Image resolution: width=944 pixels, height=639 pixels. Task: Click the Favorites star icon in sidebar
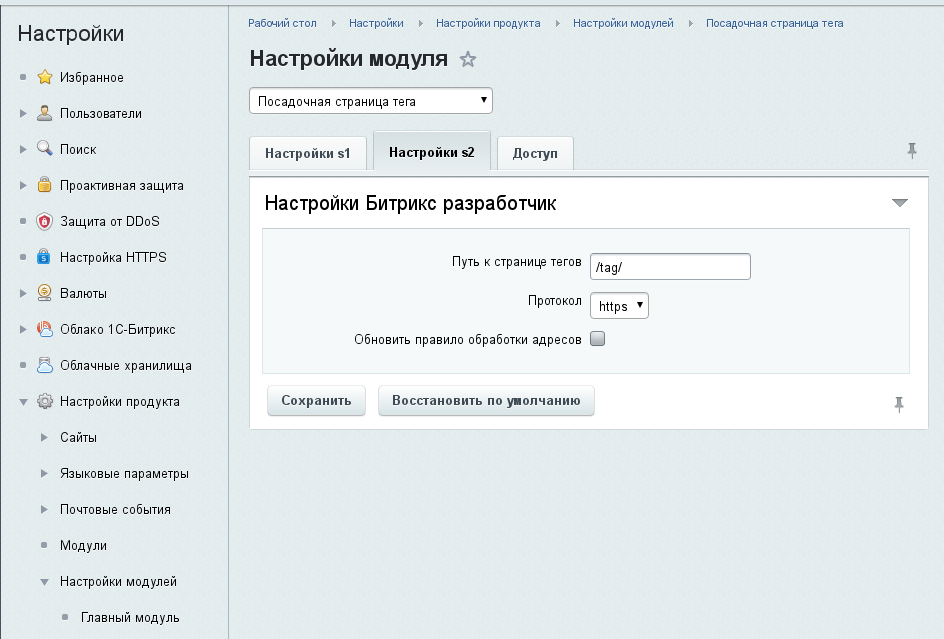pyautogui.click(x=44, y=78)
